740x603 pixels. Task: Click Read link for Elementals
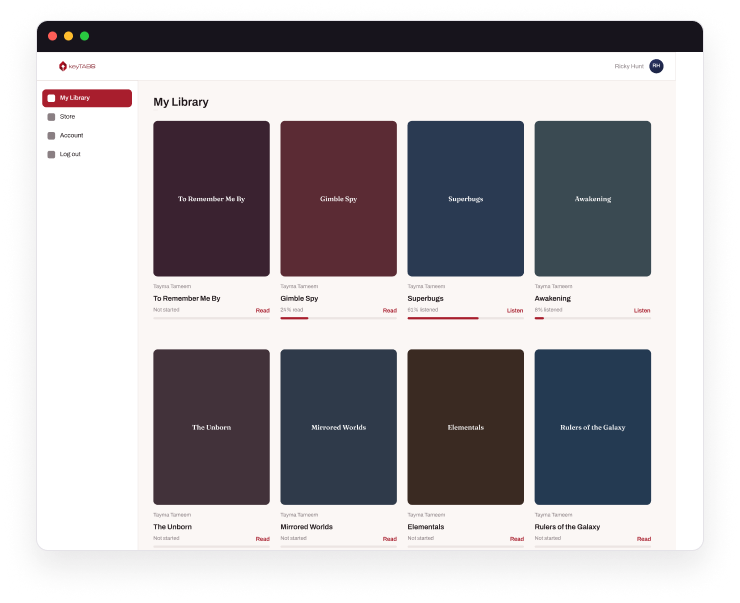coord(517,539)
